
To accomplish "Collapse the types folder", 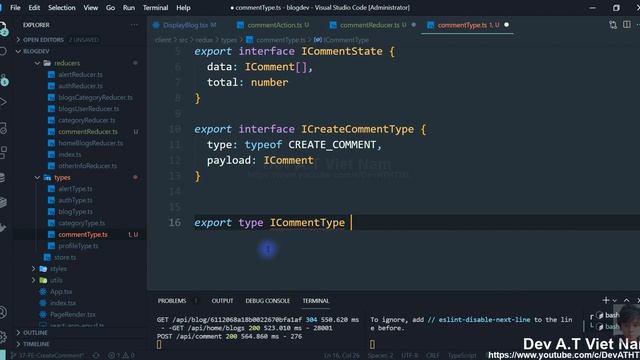I will (37, 178).
